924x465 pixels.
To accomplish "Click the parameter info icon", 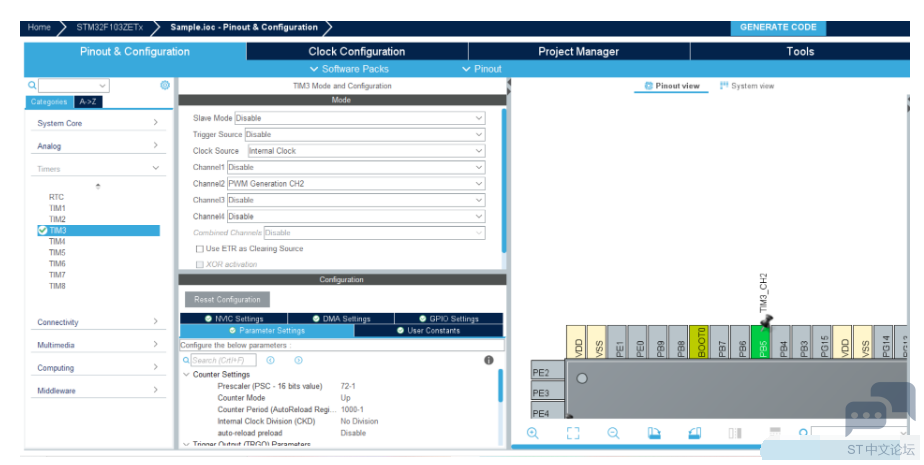I will tap(489, 360).
